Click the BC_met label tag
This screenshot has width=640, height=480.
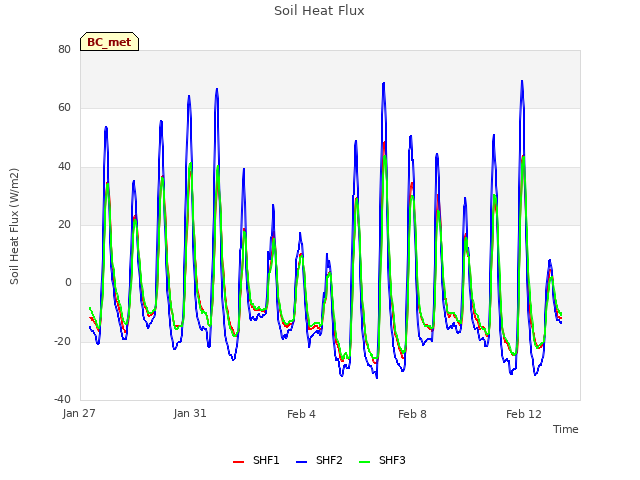pos(109,42)
